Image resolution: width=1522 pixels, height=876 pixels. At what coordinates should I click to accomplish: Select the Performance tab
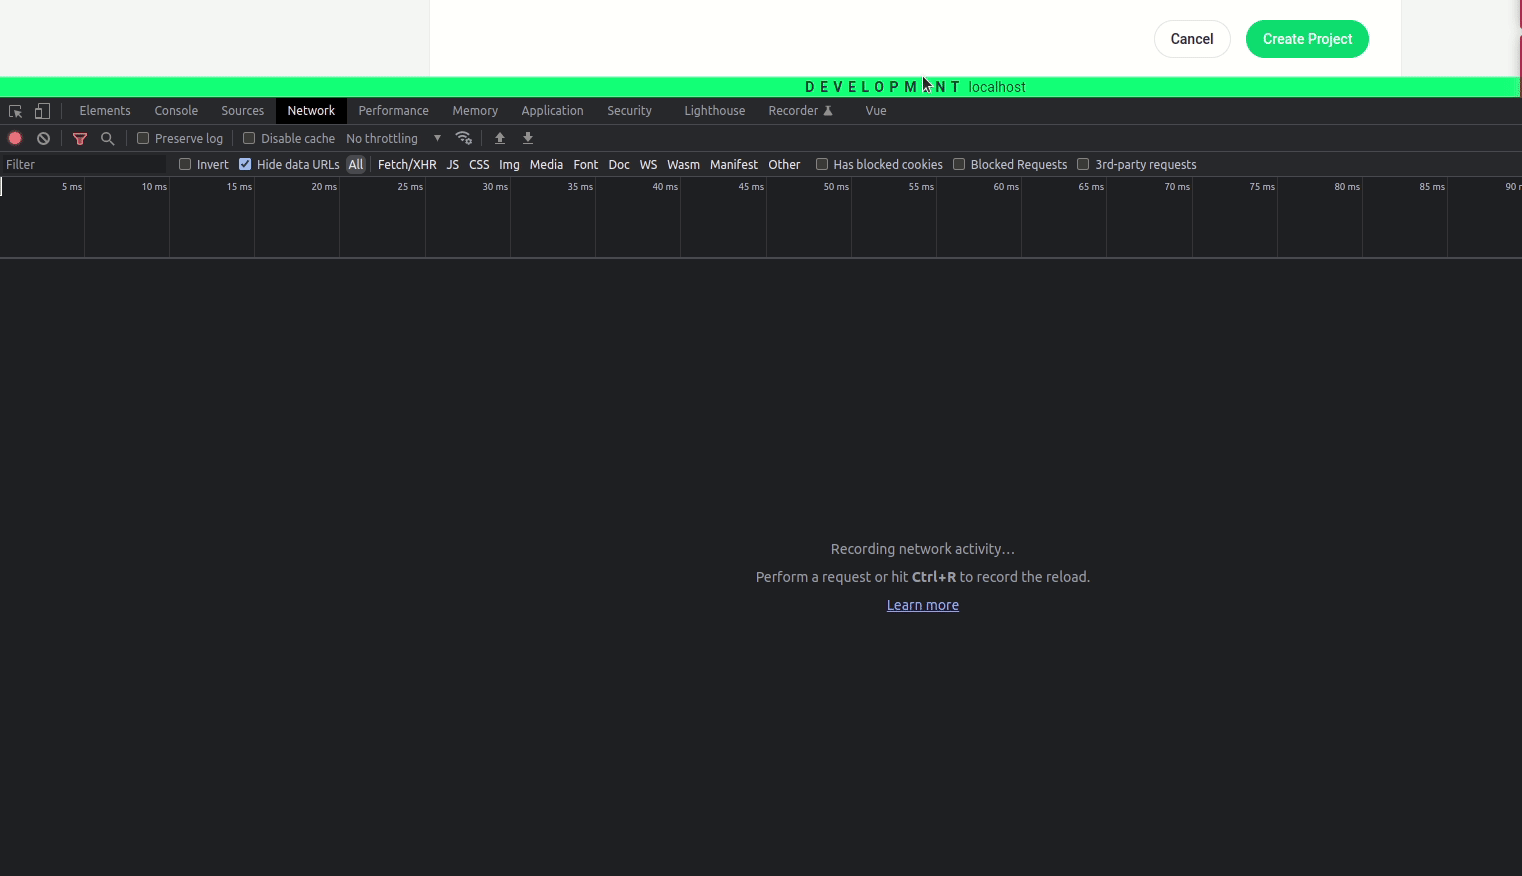coord(394,111)
